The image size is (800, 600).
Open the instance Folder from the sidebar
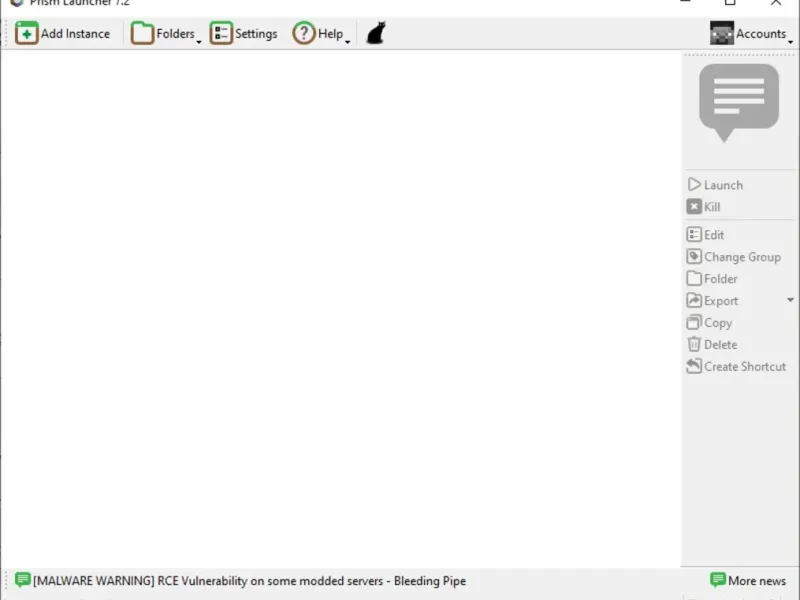pyautogui.click(x=712, y=279)
